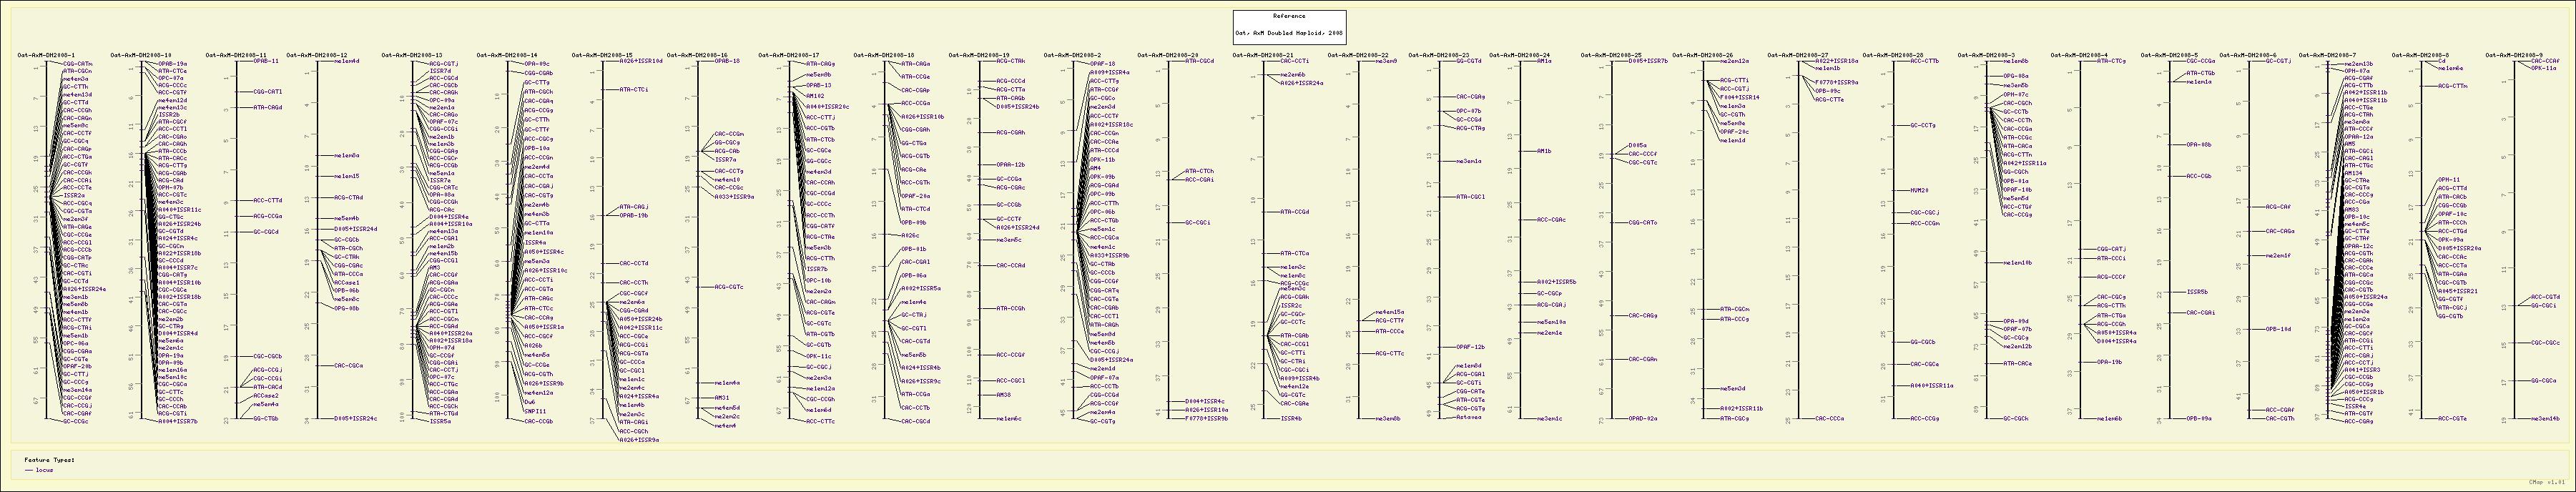Select marker GC-CGCi on map 20
Viewport: 2576px width, 492px height.
click(x=1198, y=222)
